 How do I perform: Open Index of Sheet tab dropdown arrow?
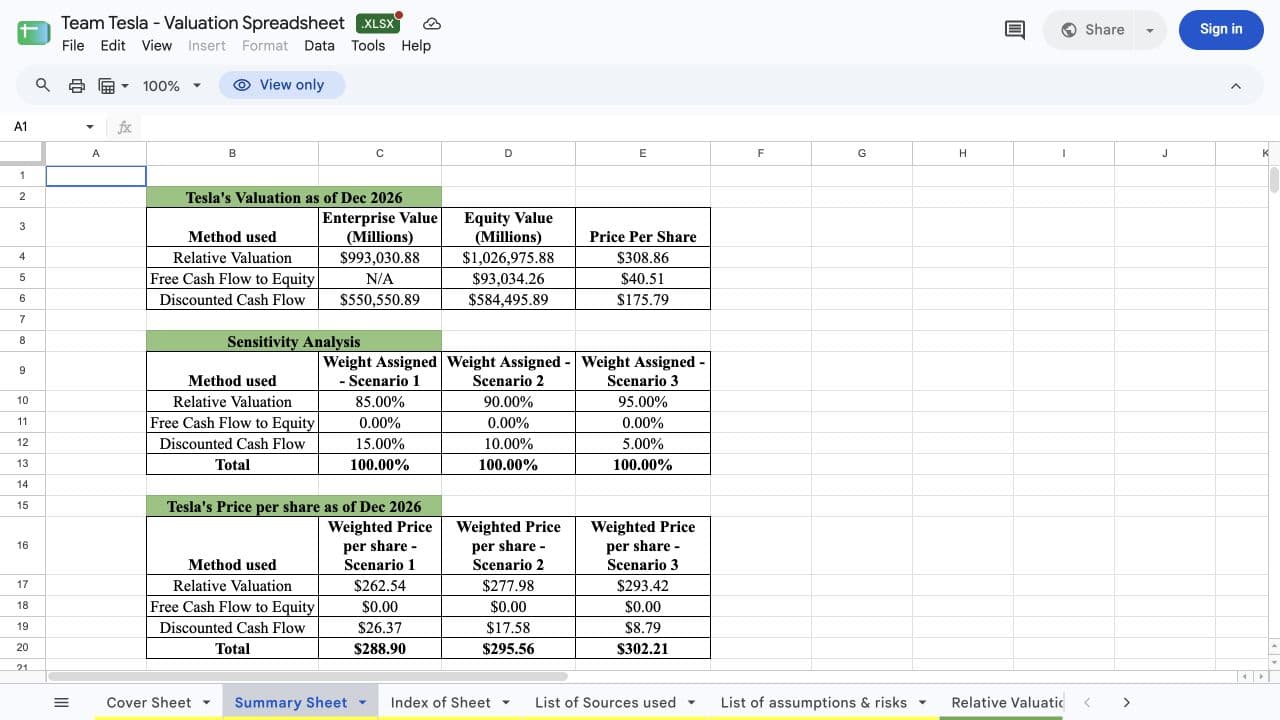505,702
